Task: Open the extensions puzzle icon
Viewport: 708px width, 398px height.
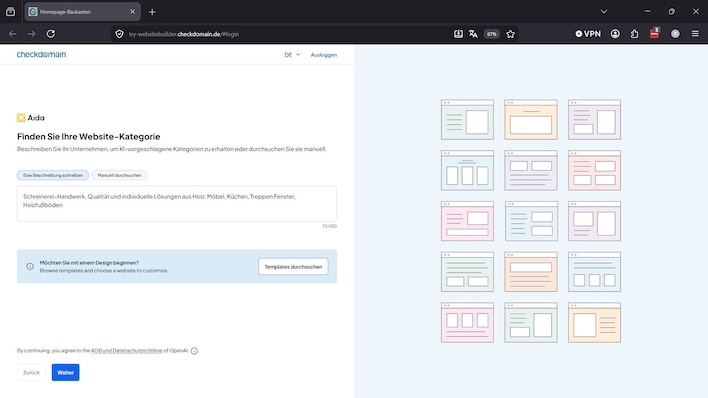Action: (x=634, y=34)
